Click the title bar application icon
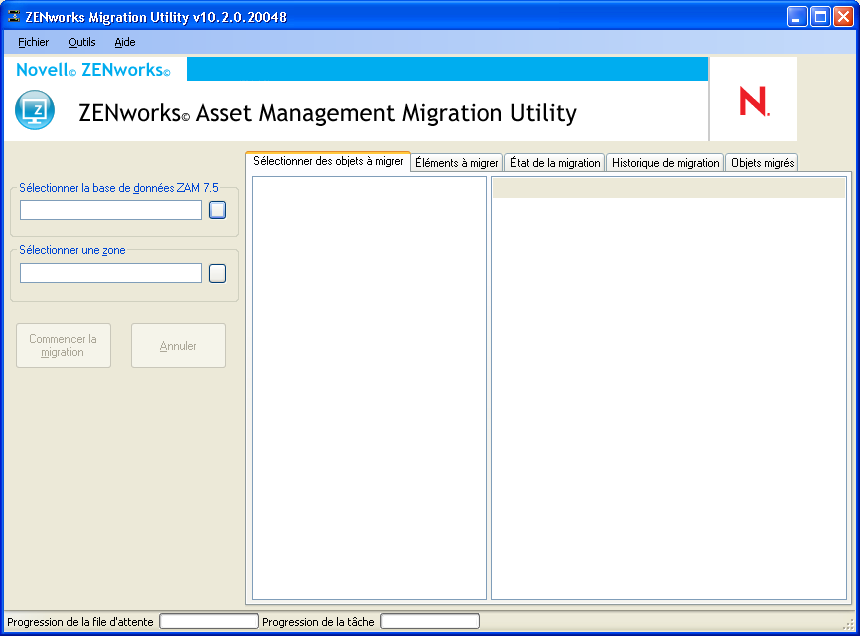 click(x=14, y=16)
